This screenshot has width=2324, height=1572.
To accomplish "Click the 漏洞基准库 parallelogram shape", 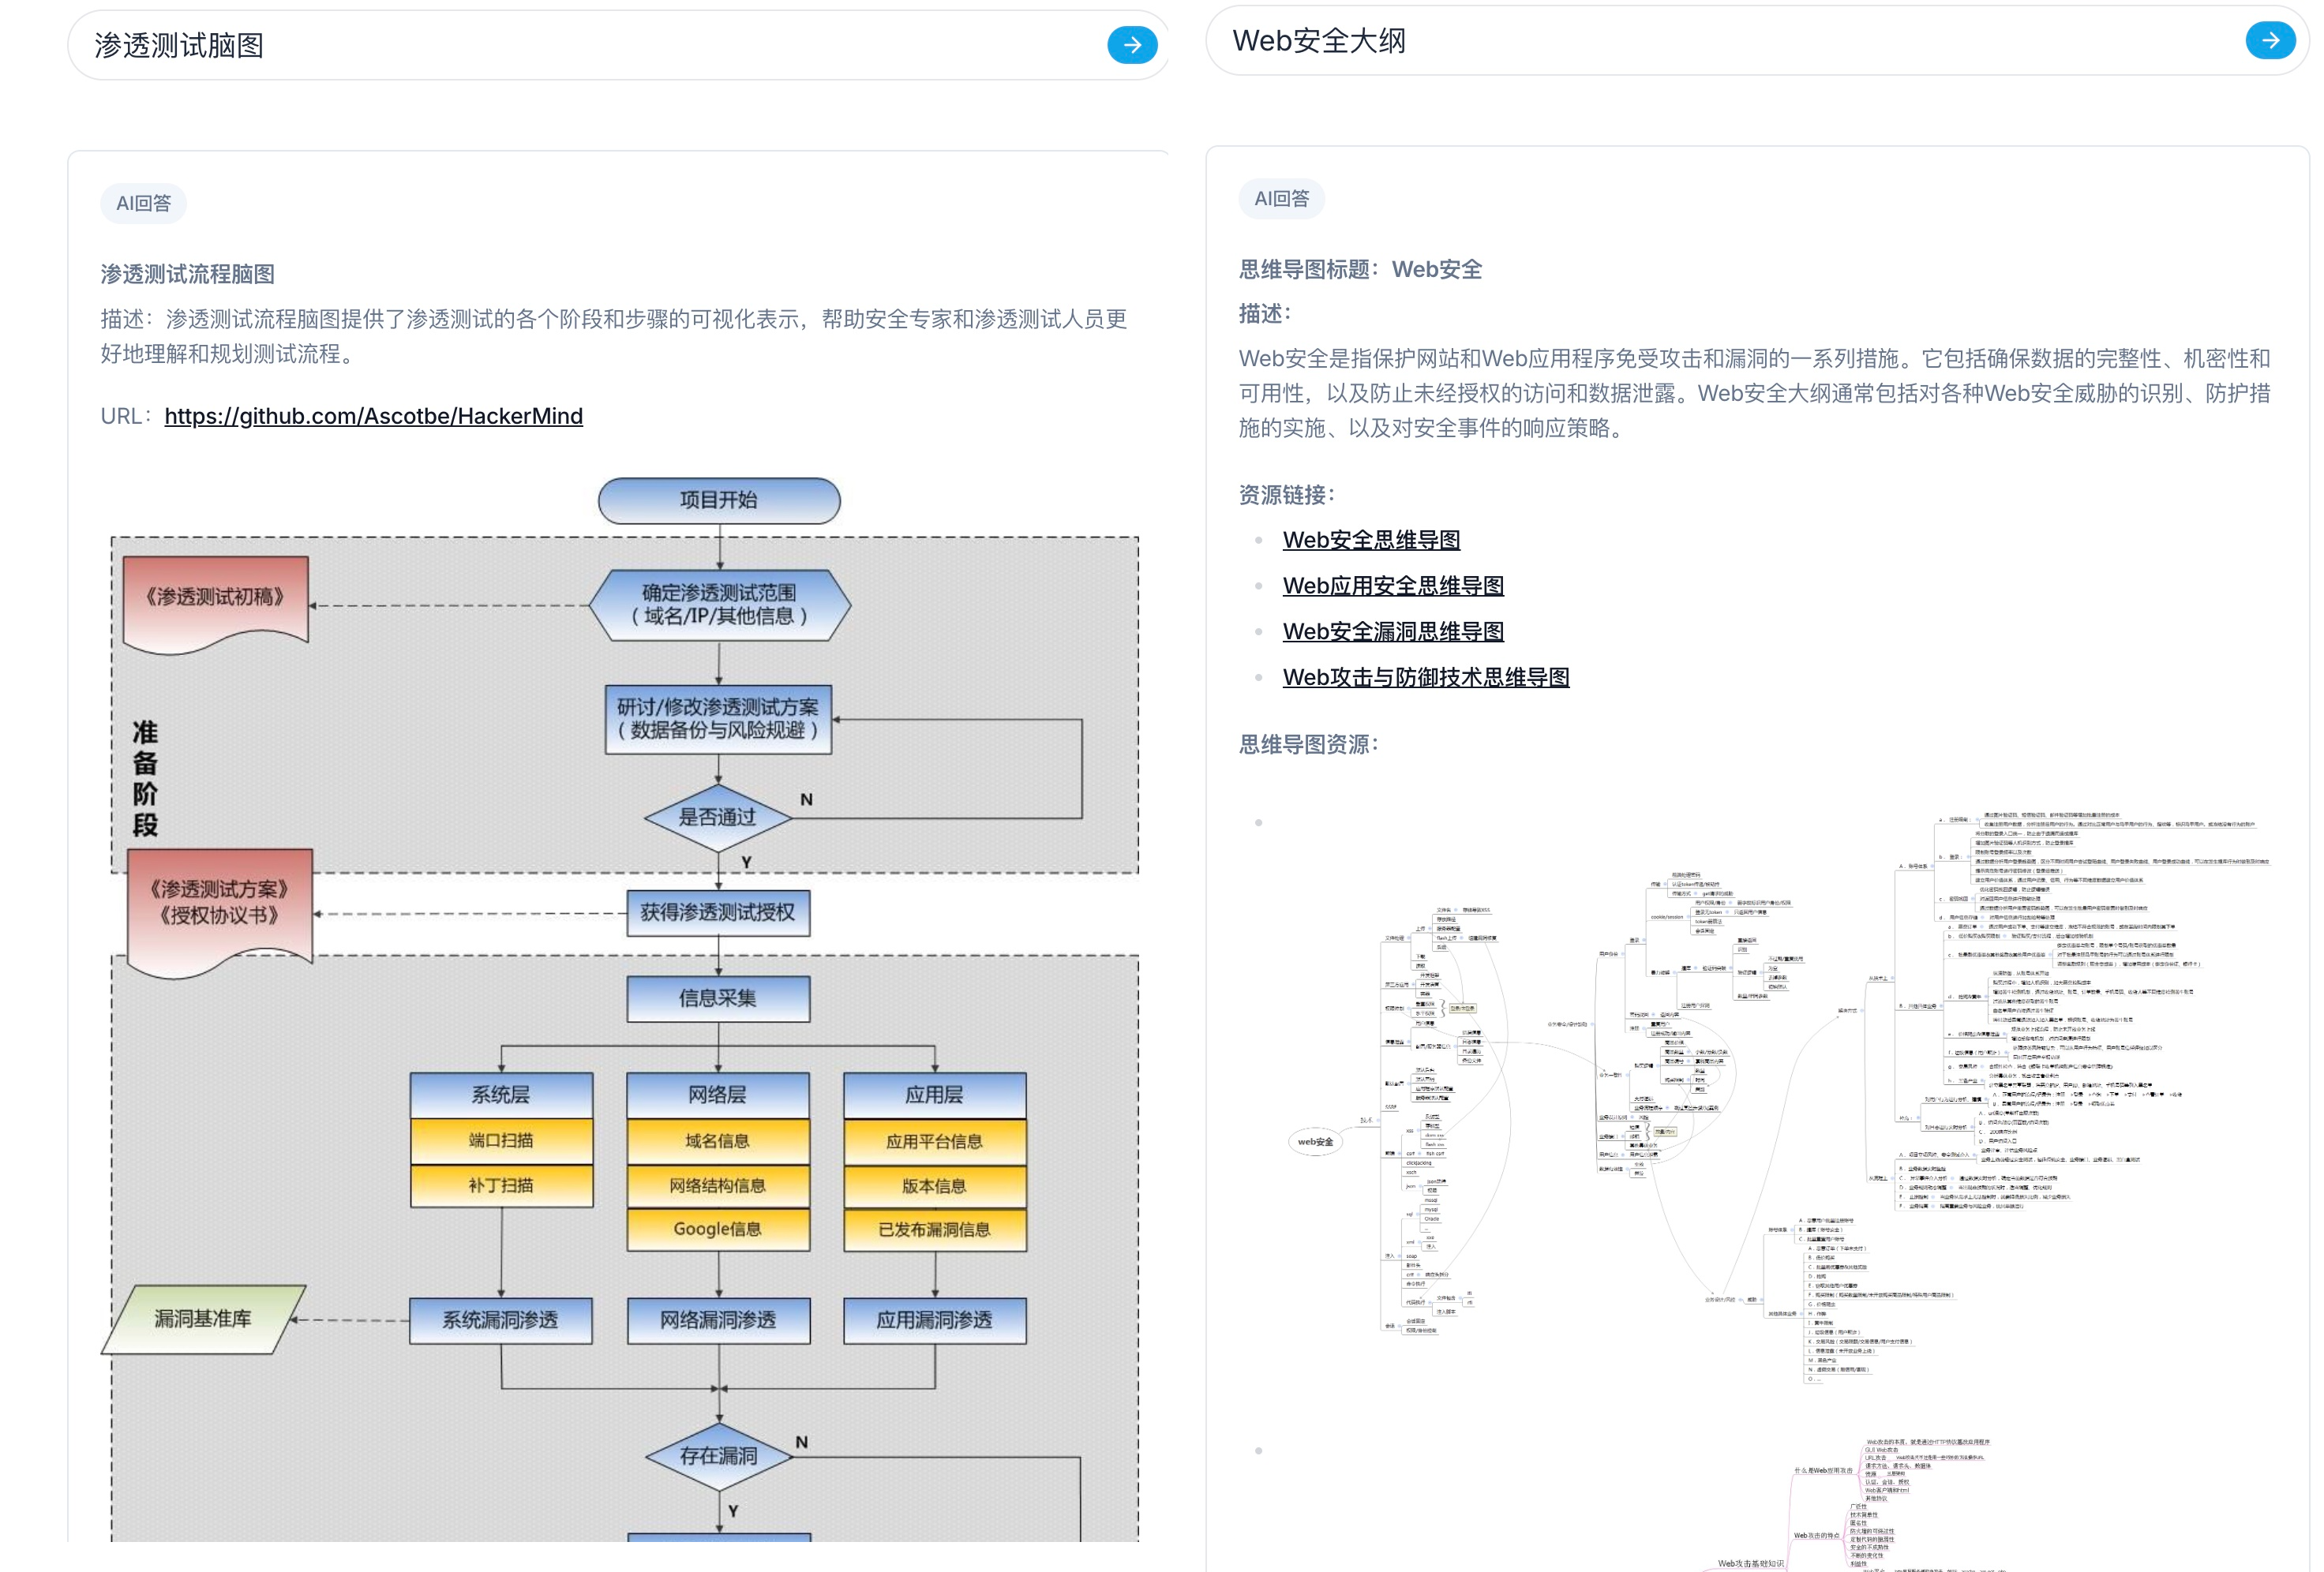I will [203, 1319].
